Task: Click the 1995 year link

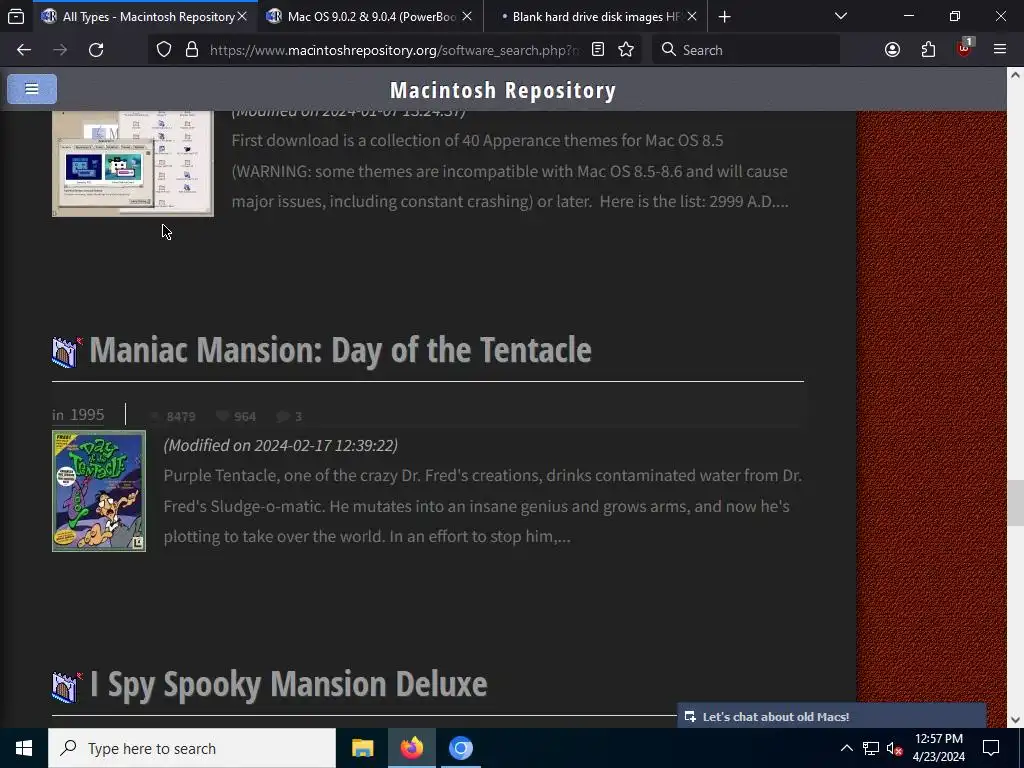Action: tap(87, 415)
